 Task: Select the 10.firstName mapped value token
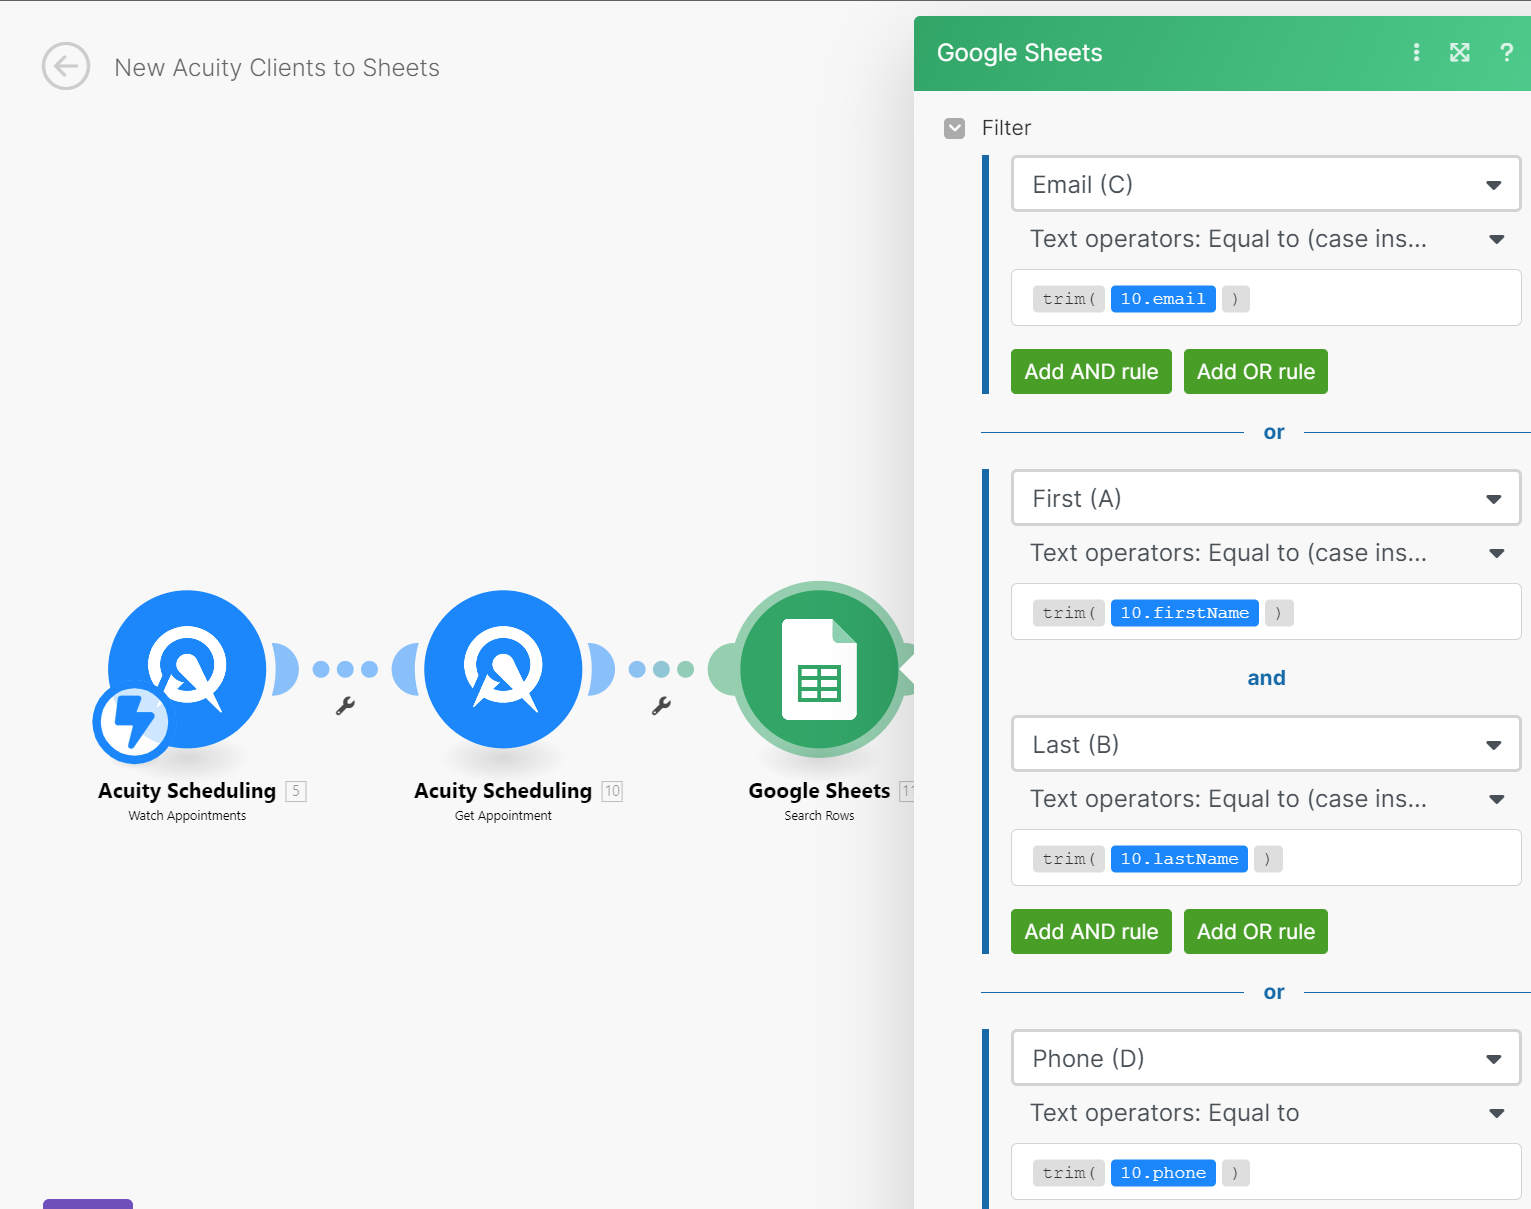1184,612
